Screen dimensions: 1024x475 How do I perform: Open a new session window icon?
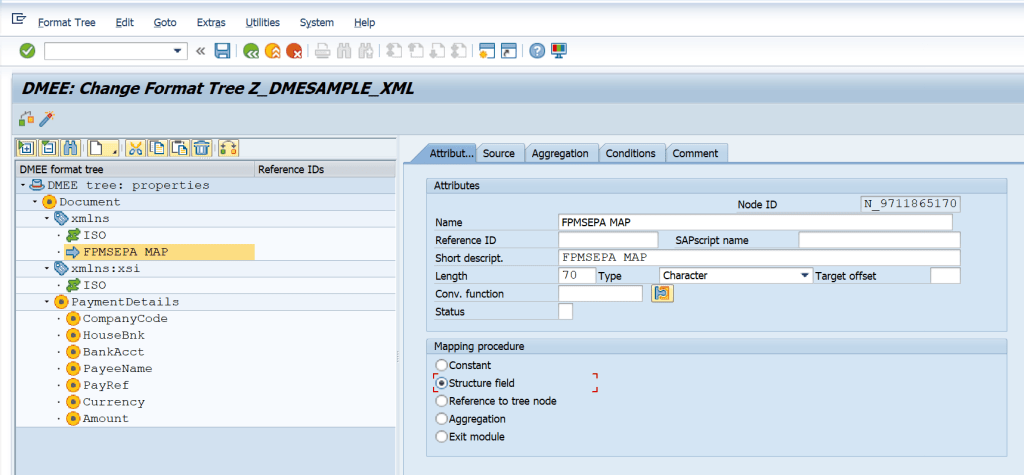coord(487,51)
